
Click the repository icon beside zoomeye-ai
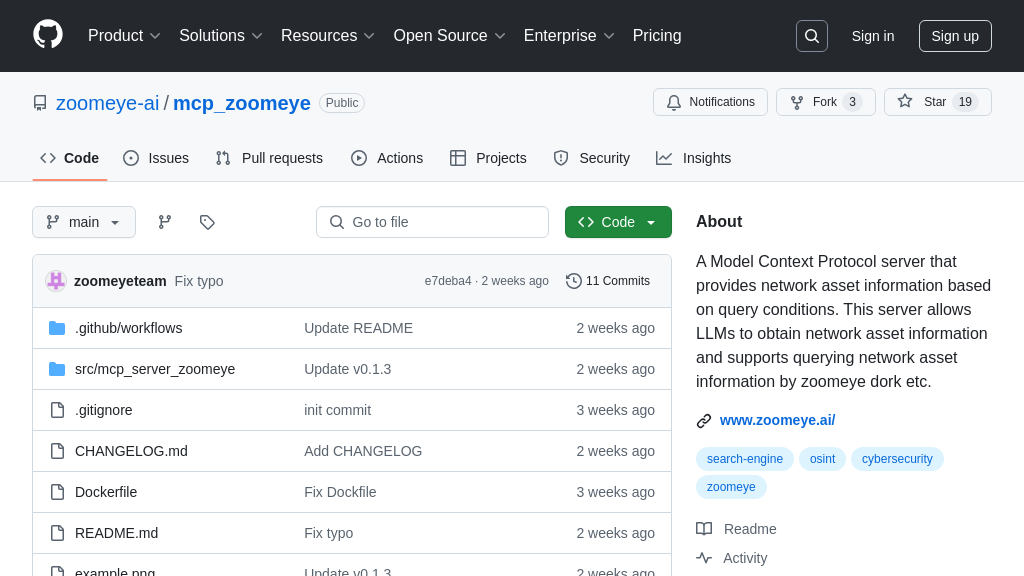pyautogui.click(x=40, y=103)
